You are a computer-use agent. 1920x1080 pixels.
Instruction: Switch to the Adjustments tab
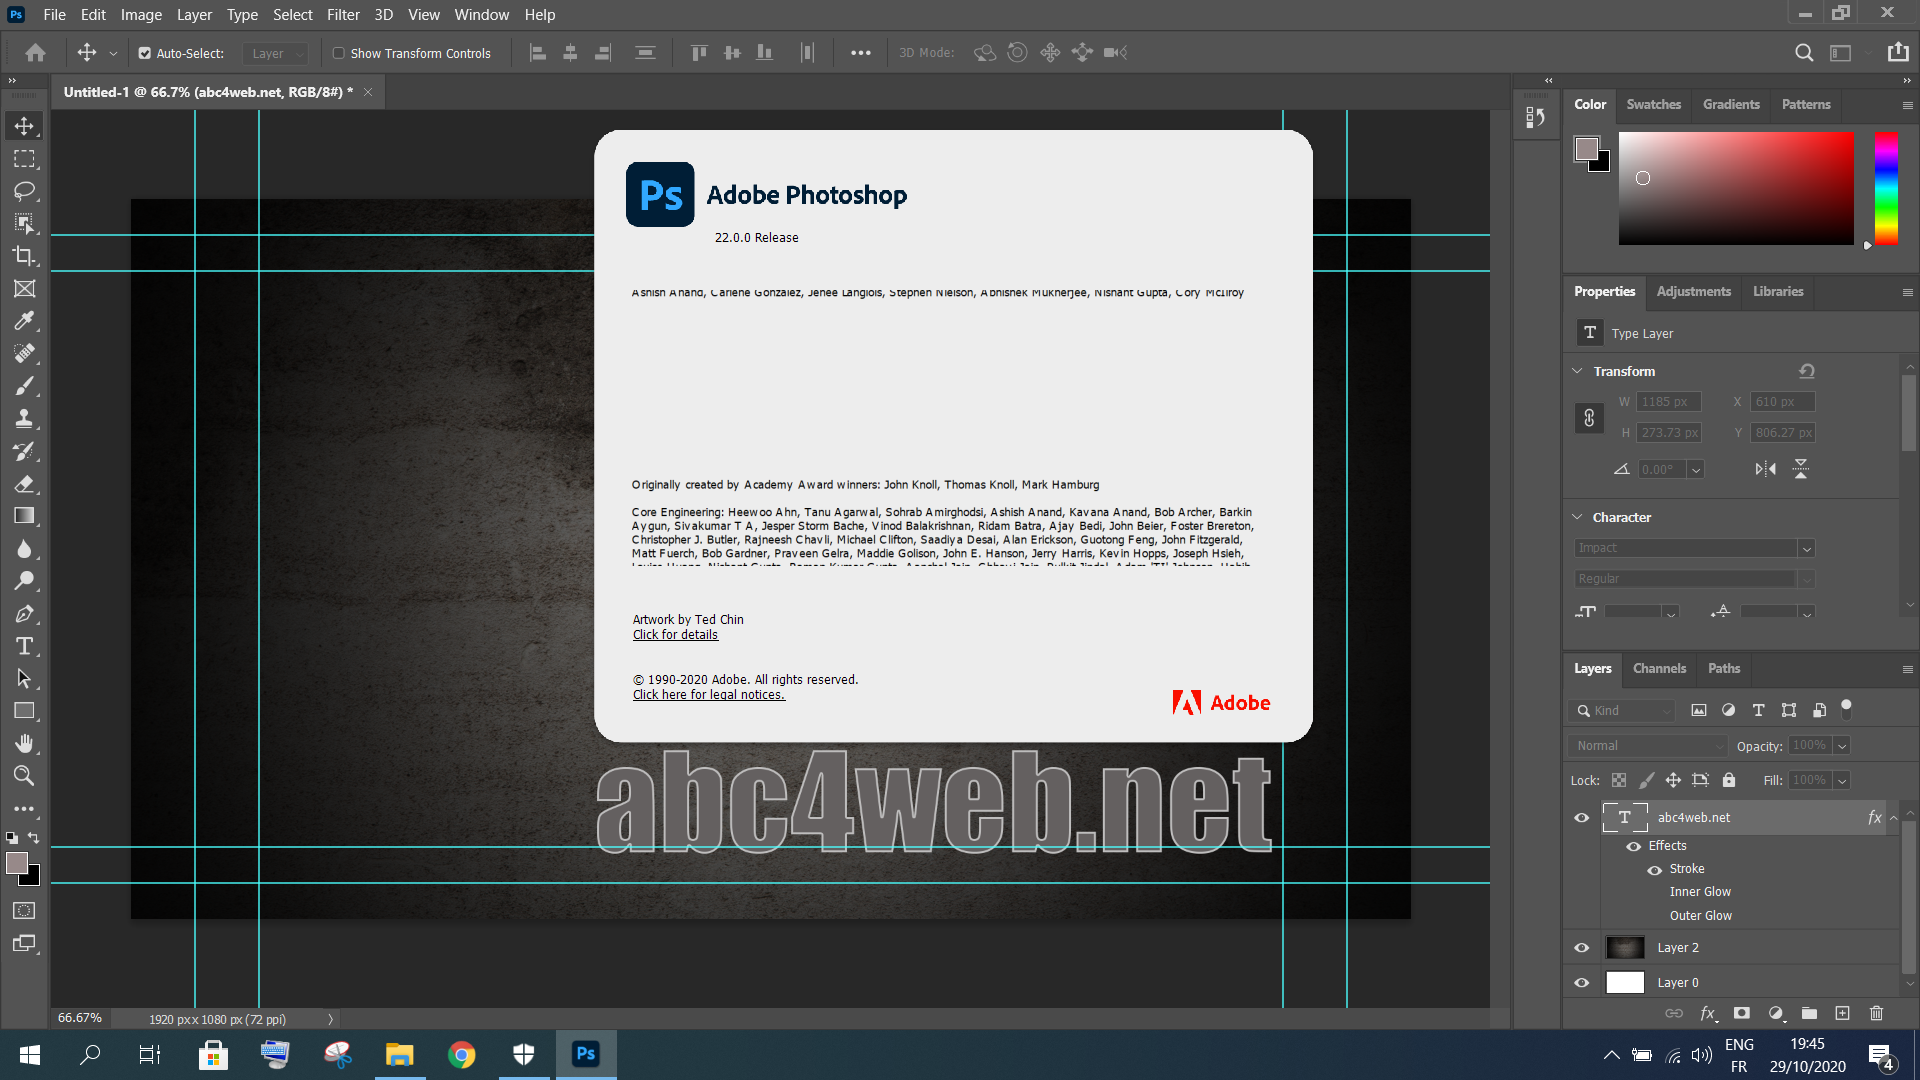1693,291
